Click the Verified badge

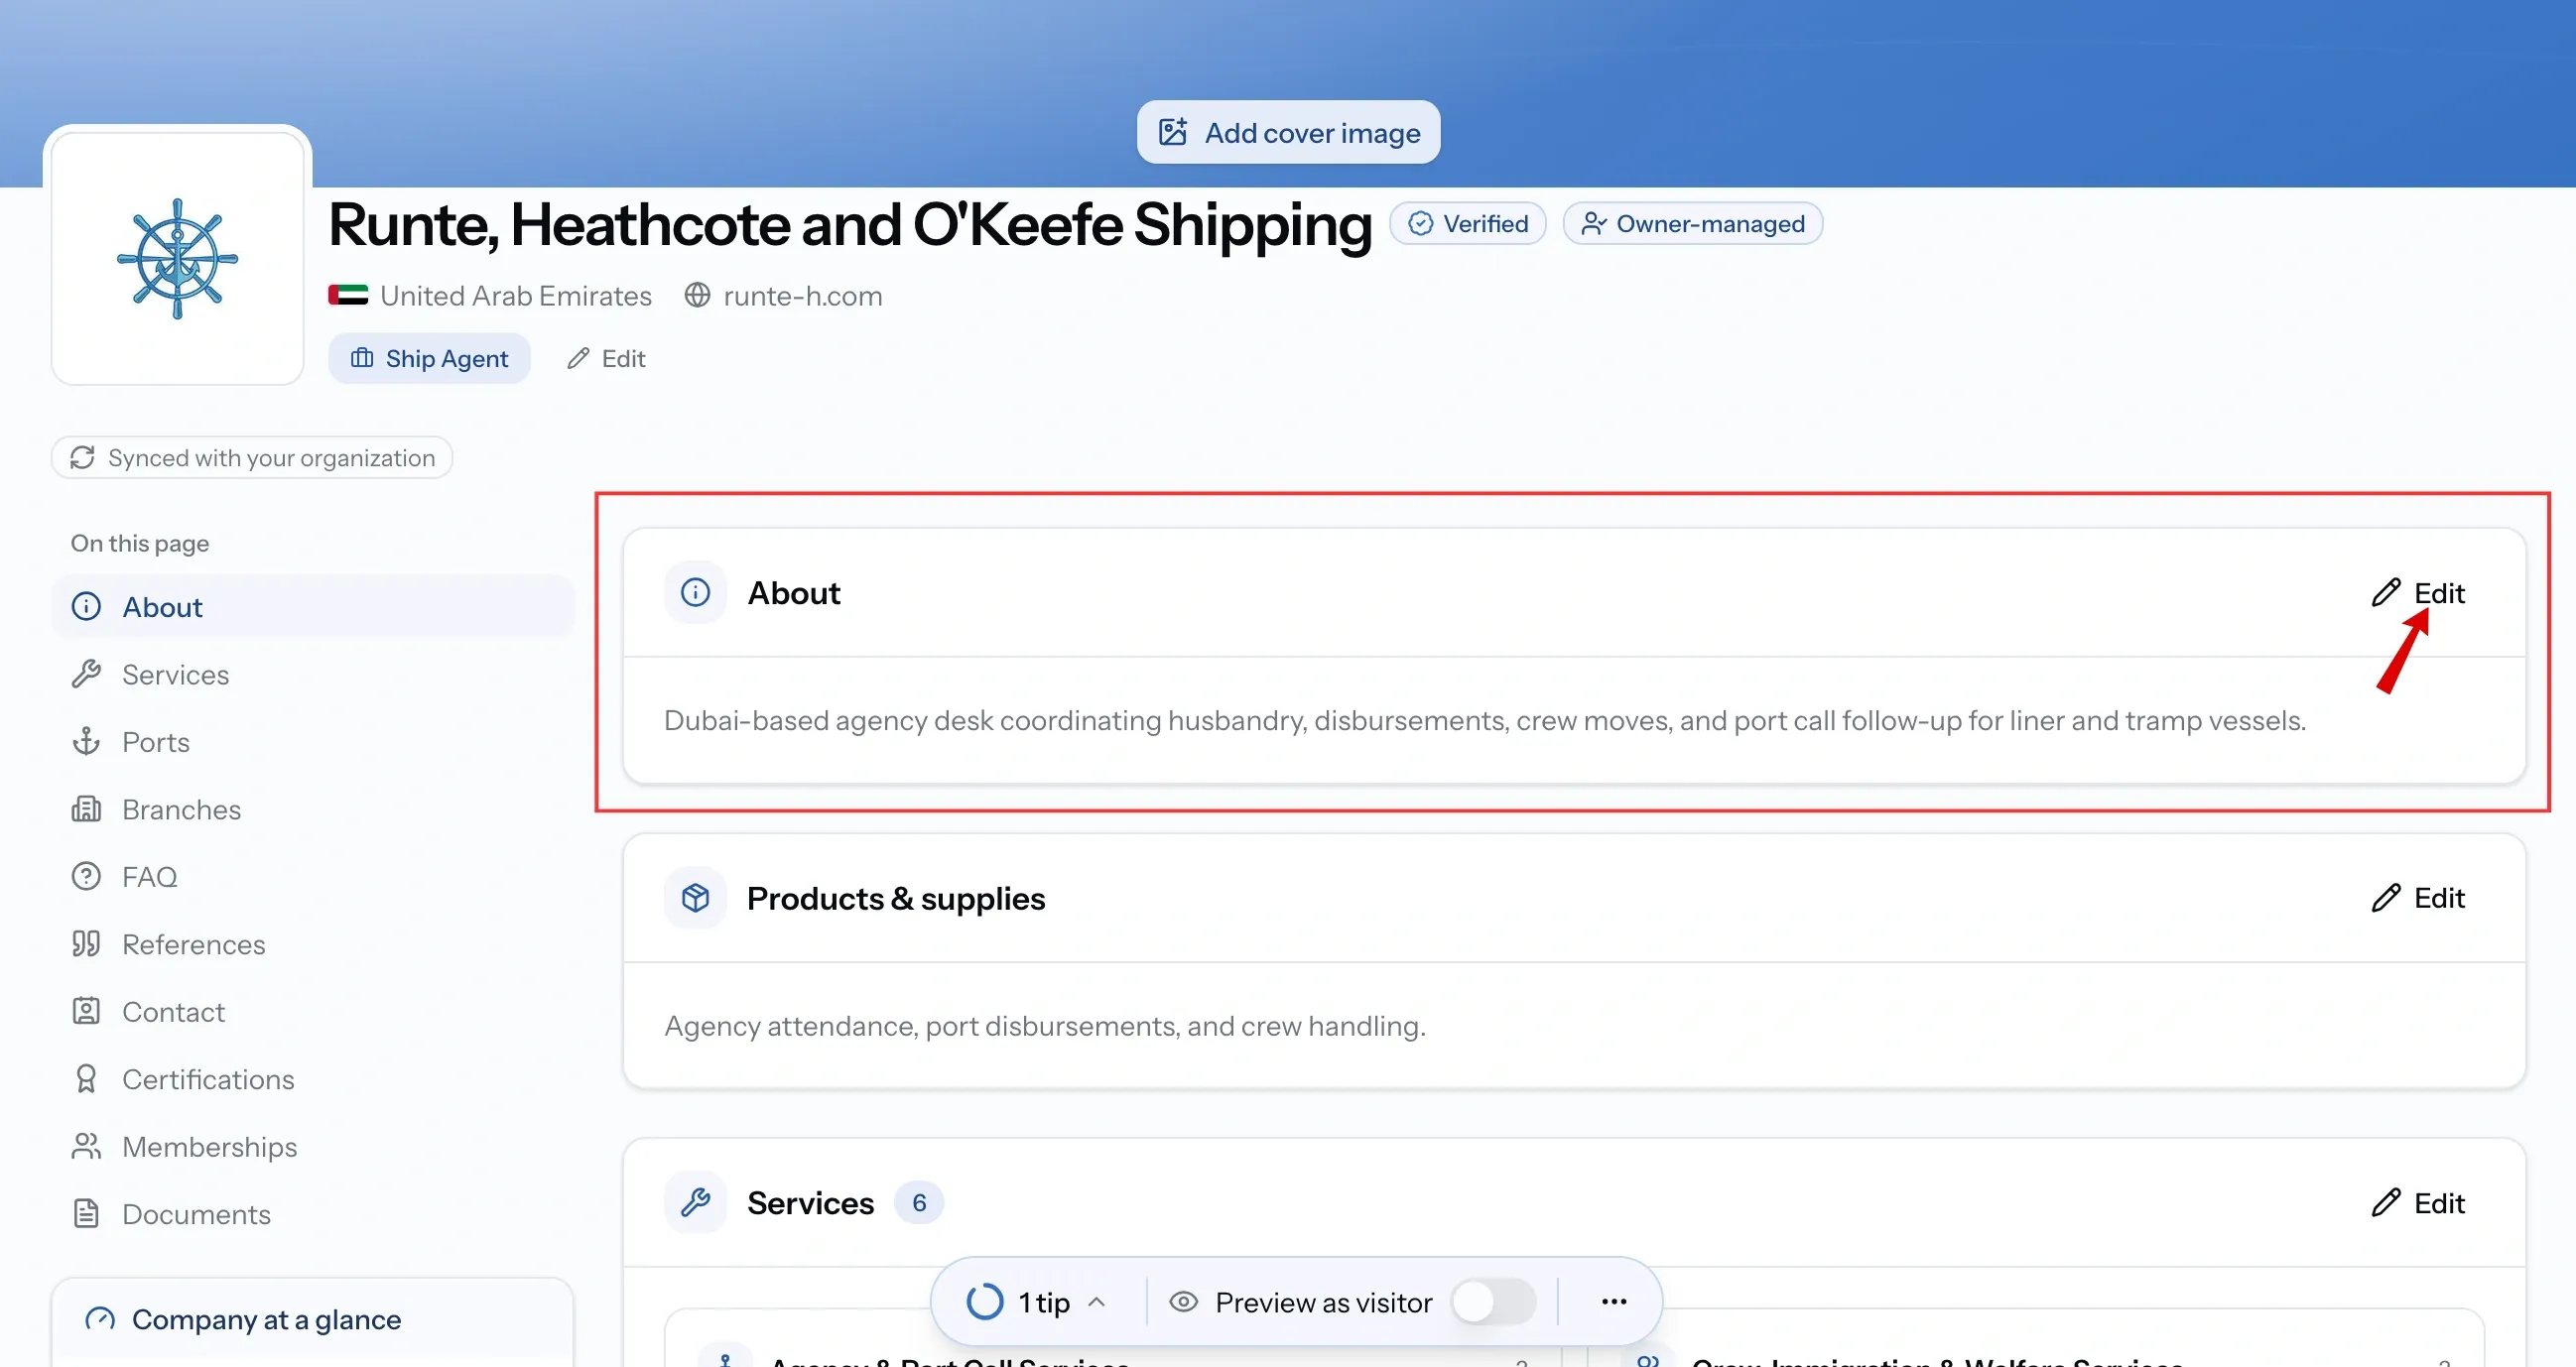pyautogui.click(x=1467, y=223)
